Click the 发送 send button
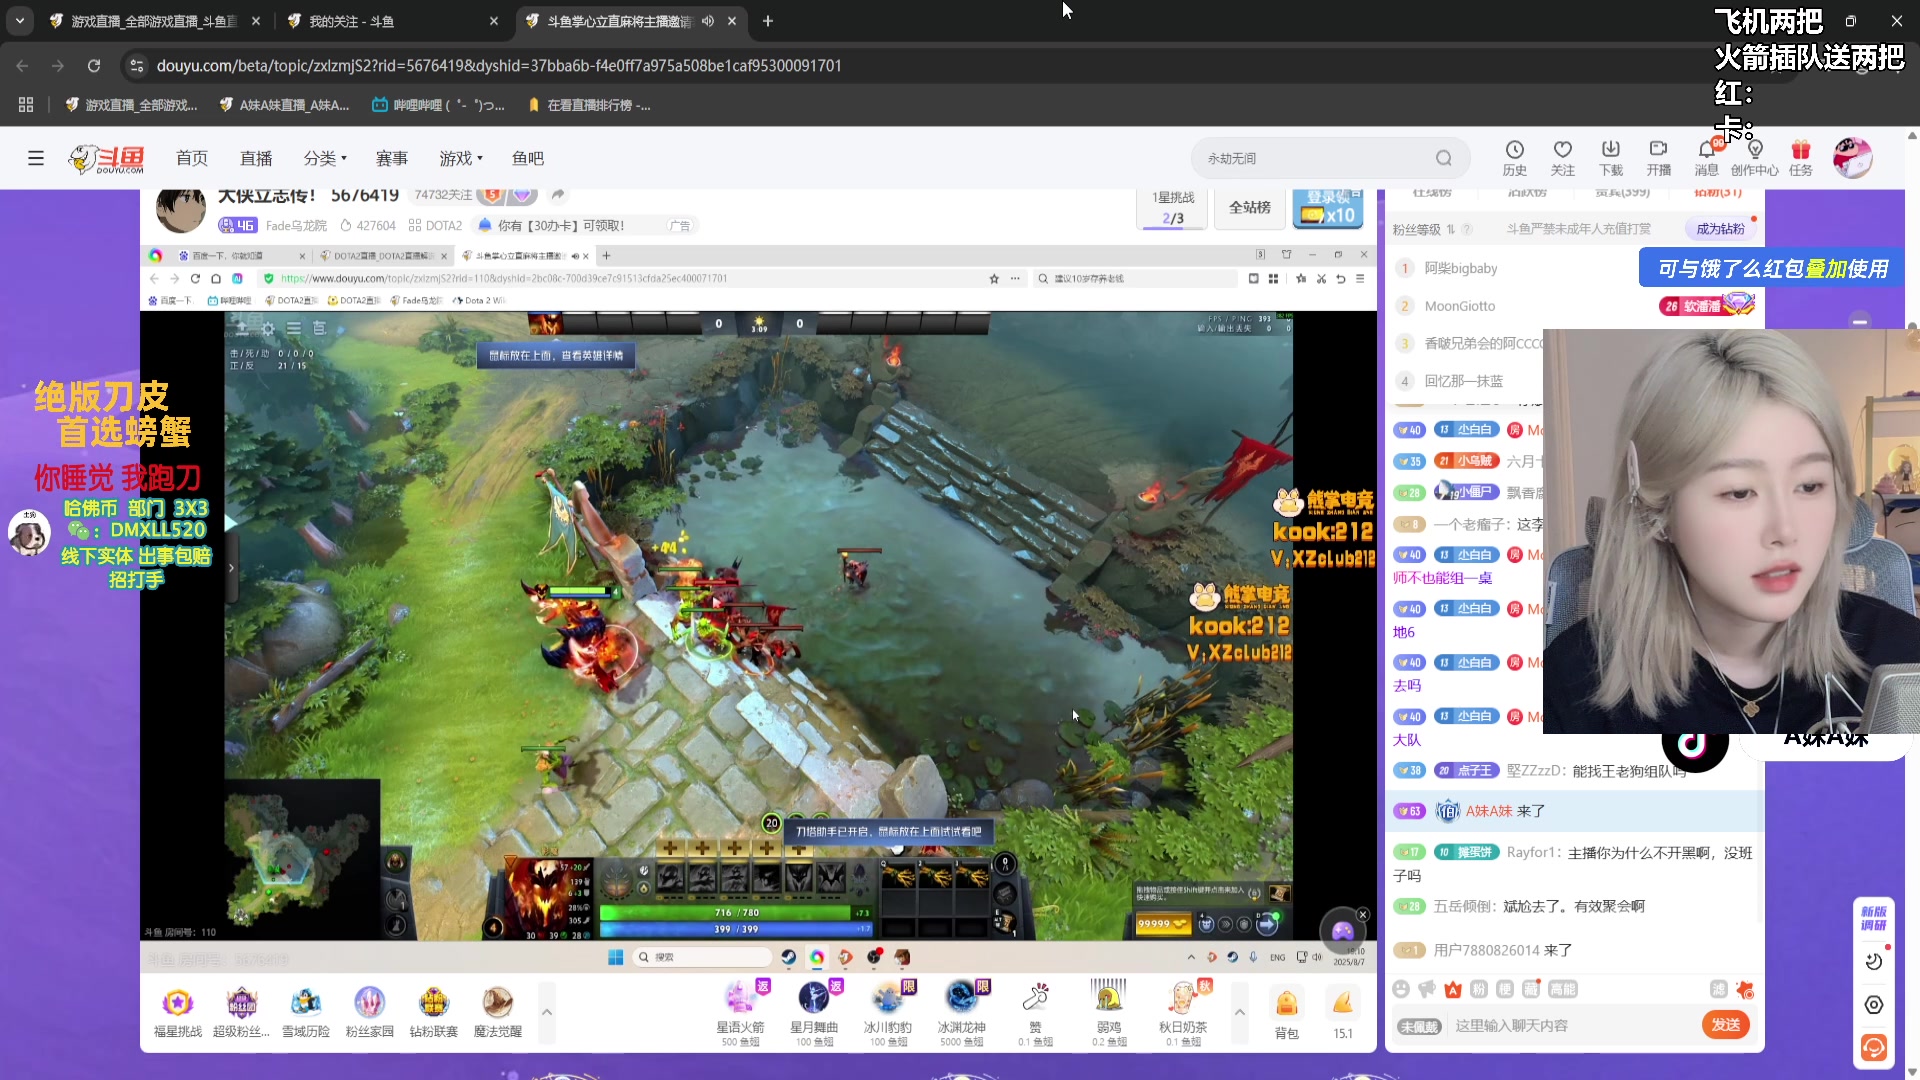1920x1080 pixels. 1726,1025
